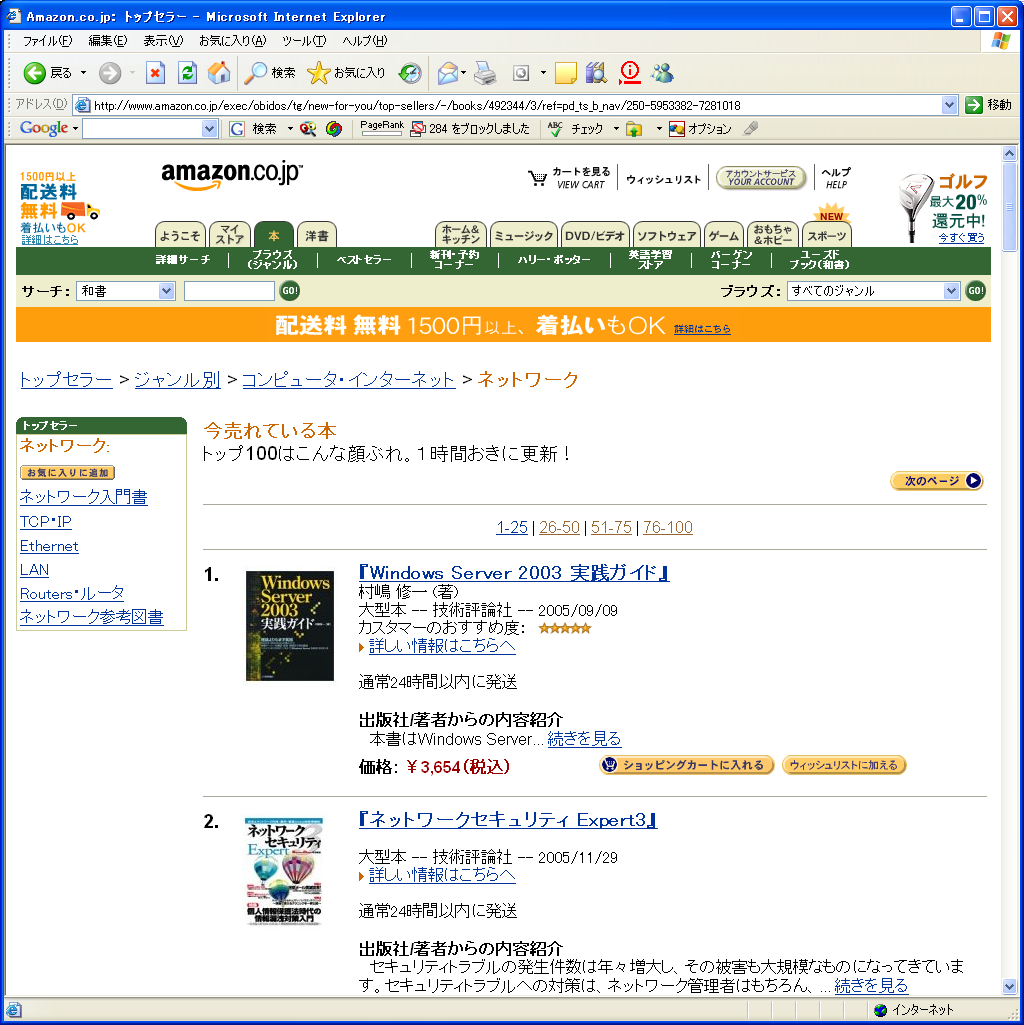Click PageRank indicator in Google toolbar
This screenshot has height=1025, width=1024.
coord(382,128)
